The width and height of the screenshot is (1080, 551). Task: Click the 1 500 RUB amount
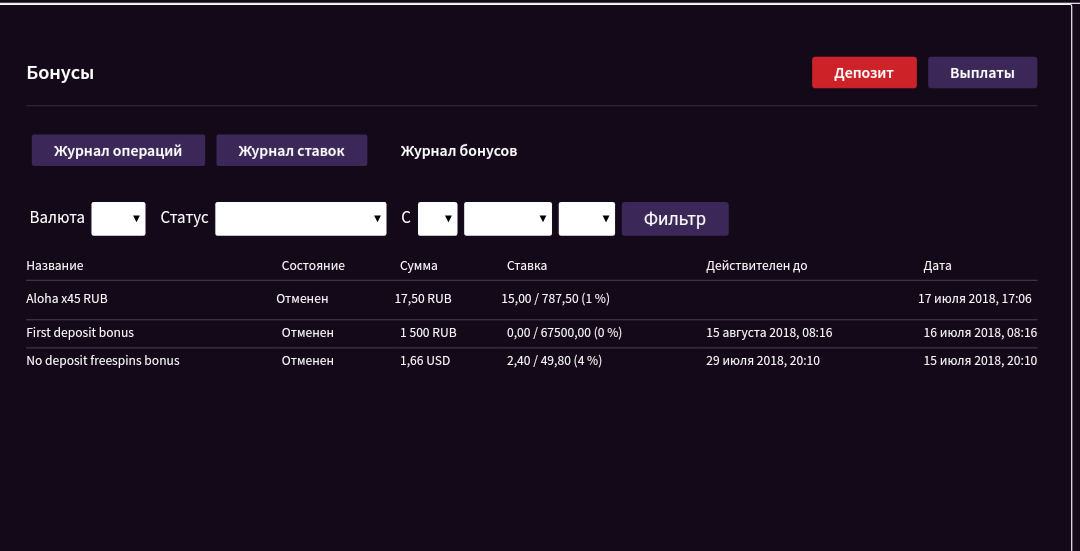(x=428, y=333)
